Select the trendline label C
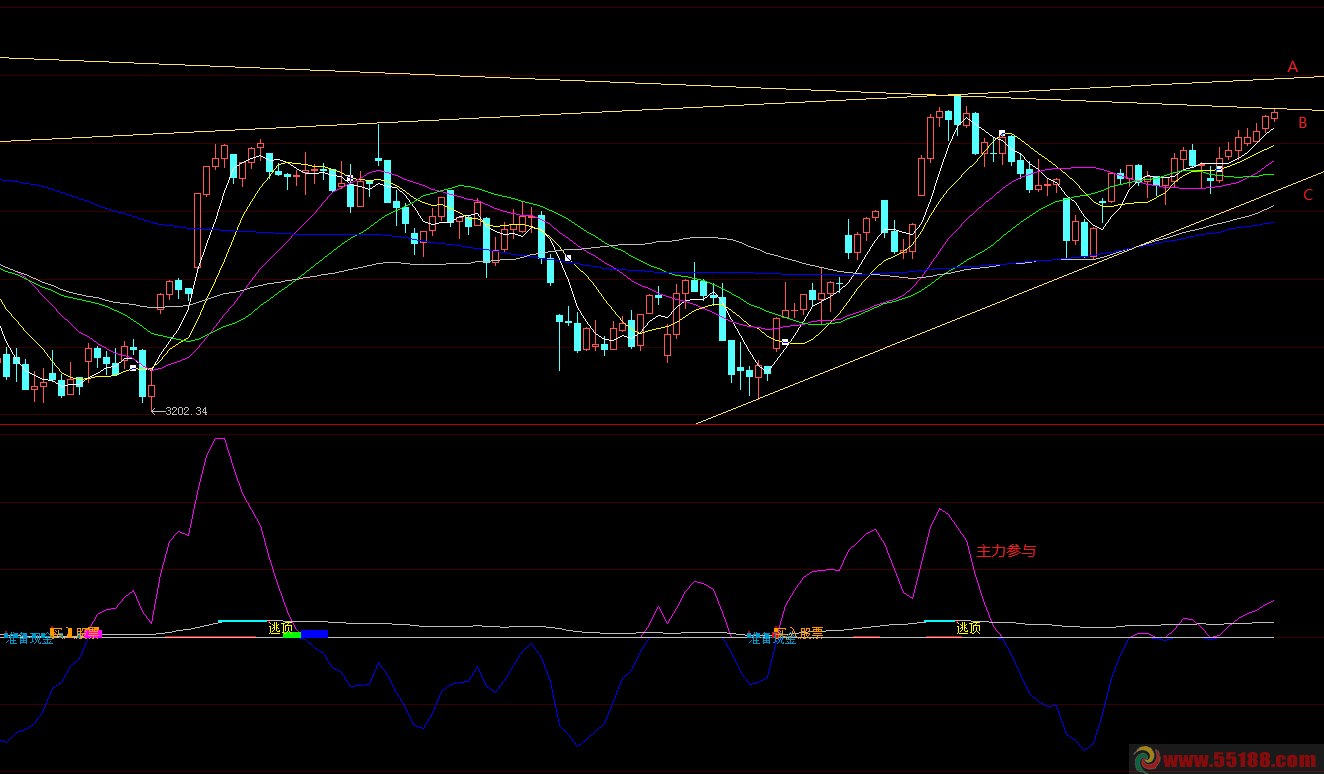This screenshot has width=1324, height=774. pos(1308,195)
